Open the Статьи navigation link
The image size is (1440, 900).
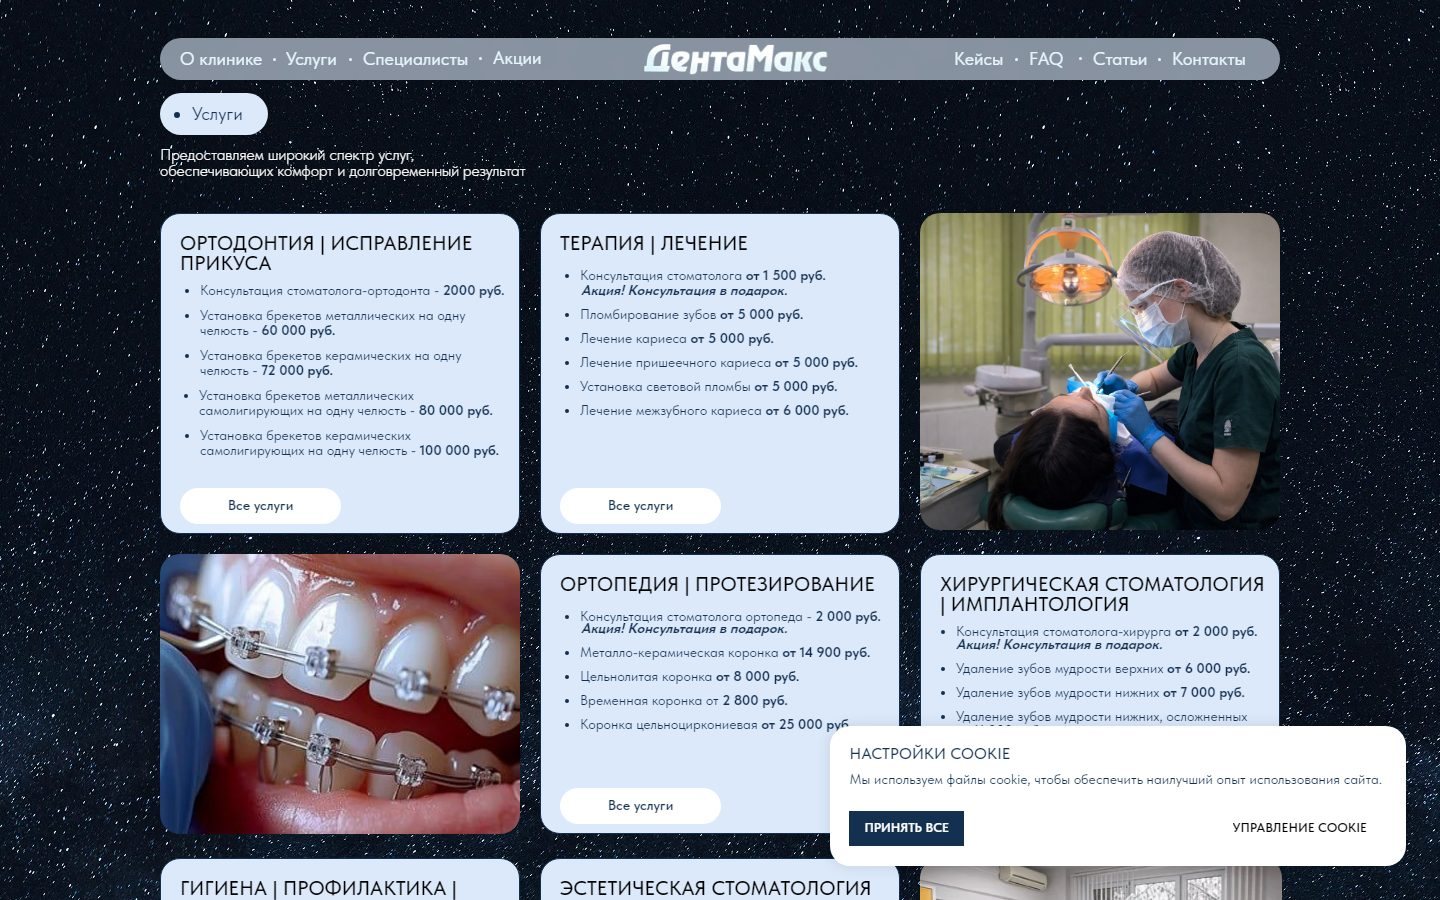coord(1120,59)
